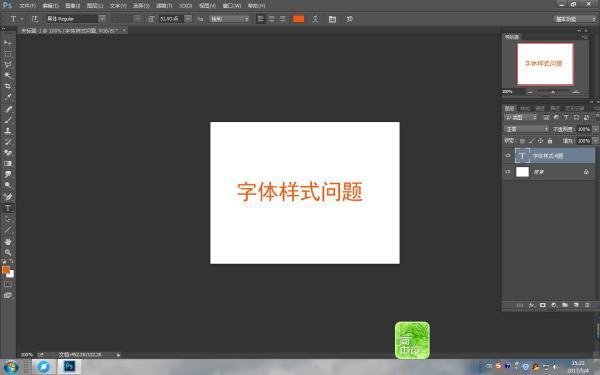This screenshot has height=375, width=600.
Task: Select the Magic Wand tool
Action: (x=8, y=75)
